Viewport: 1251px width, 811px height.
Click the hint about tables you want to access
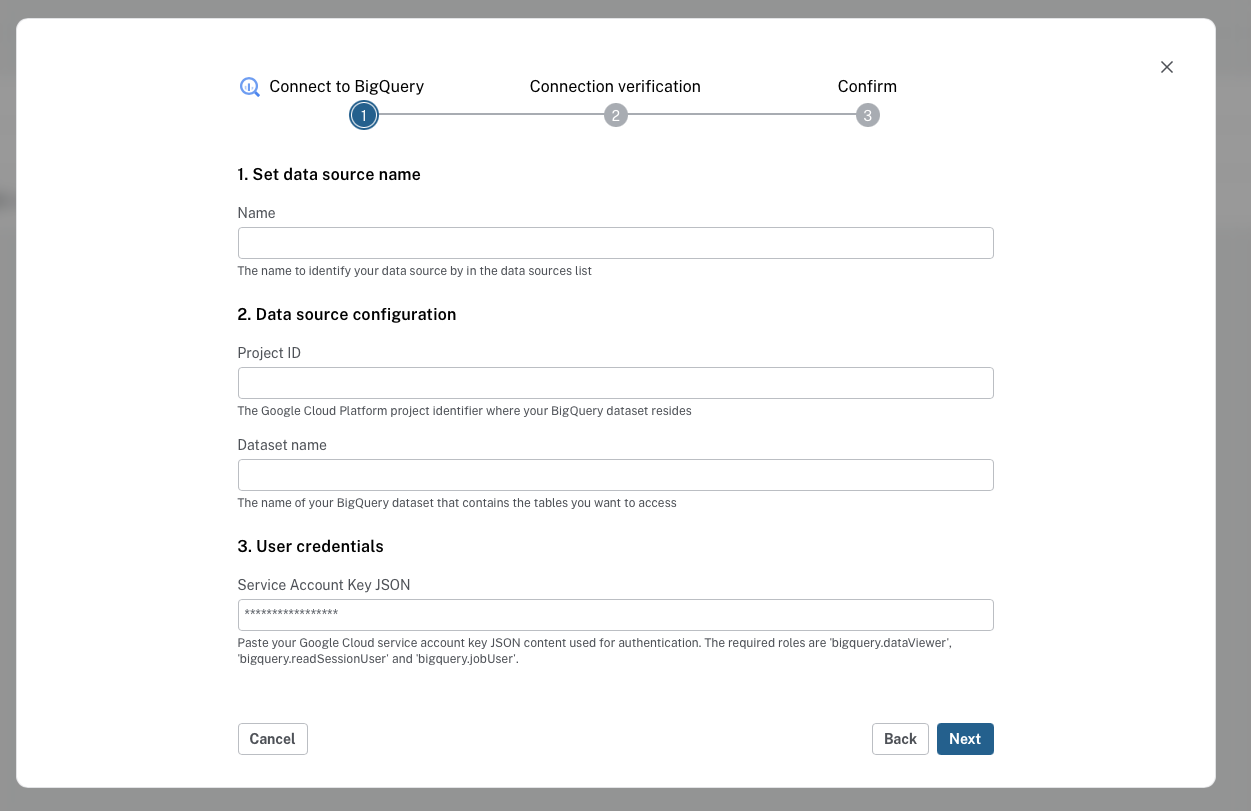(x=457, y=503)
